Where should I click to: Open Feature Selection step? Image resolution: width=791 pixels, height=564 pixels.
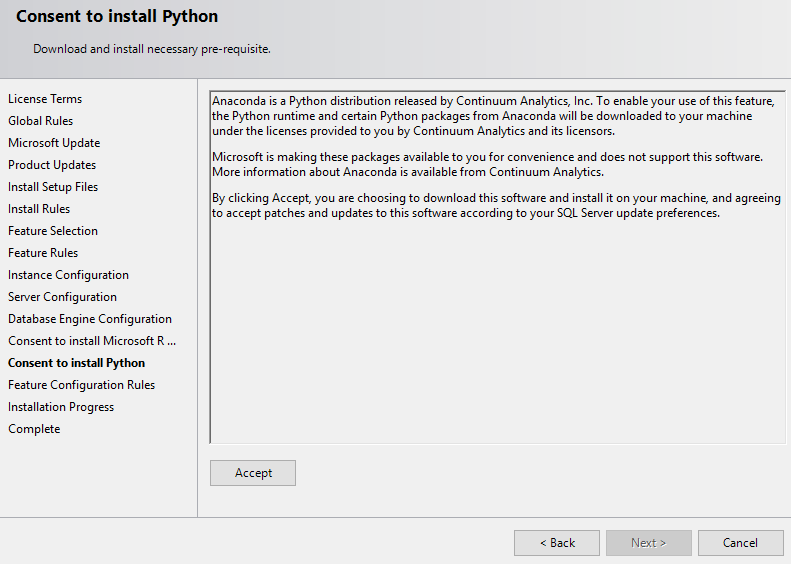point(53,231)
